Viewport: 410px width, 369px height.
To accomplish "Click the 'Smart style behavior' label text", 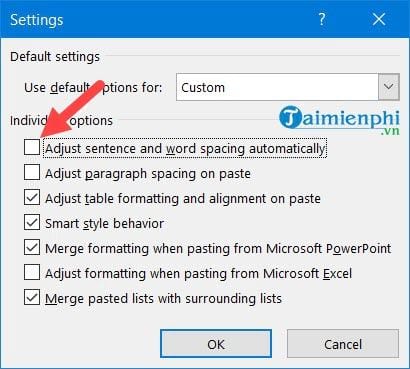I will (x=105, y=223).
